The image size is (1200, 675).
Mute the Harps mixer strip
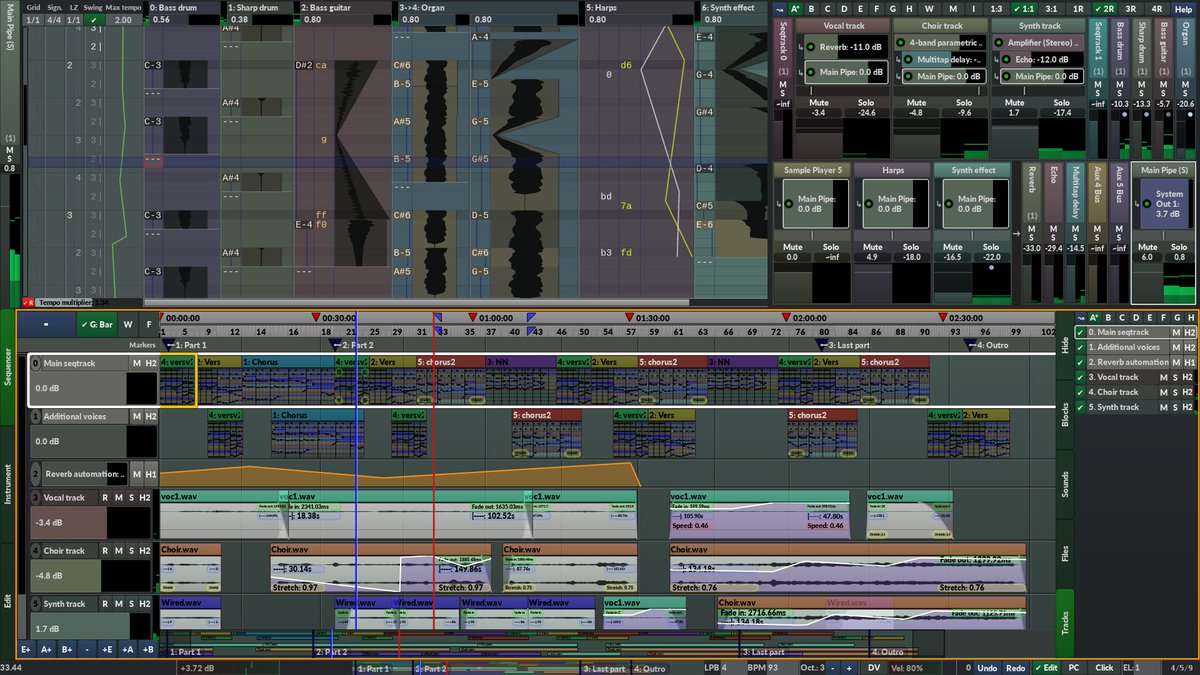873,247
